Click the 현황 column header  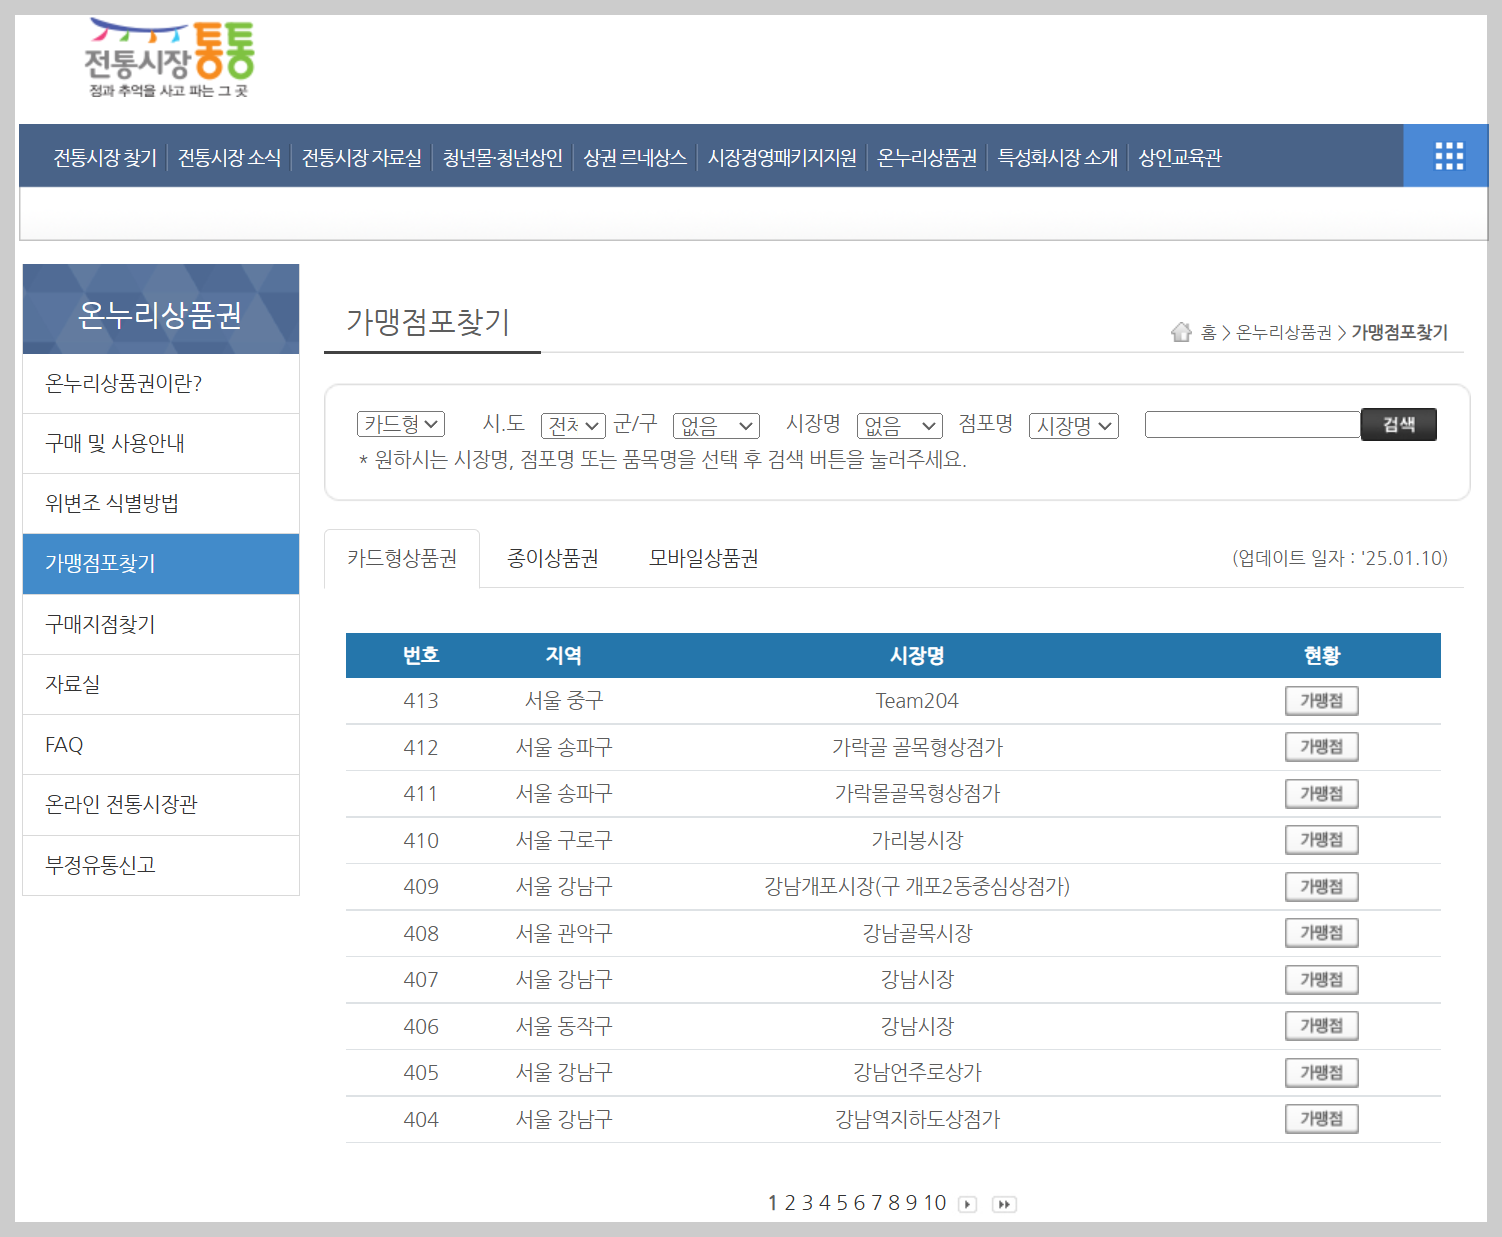click(x=1322, y=656)
